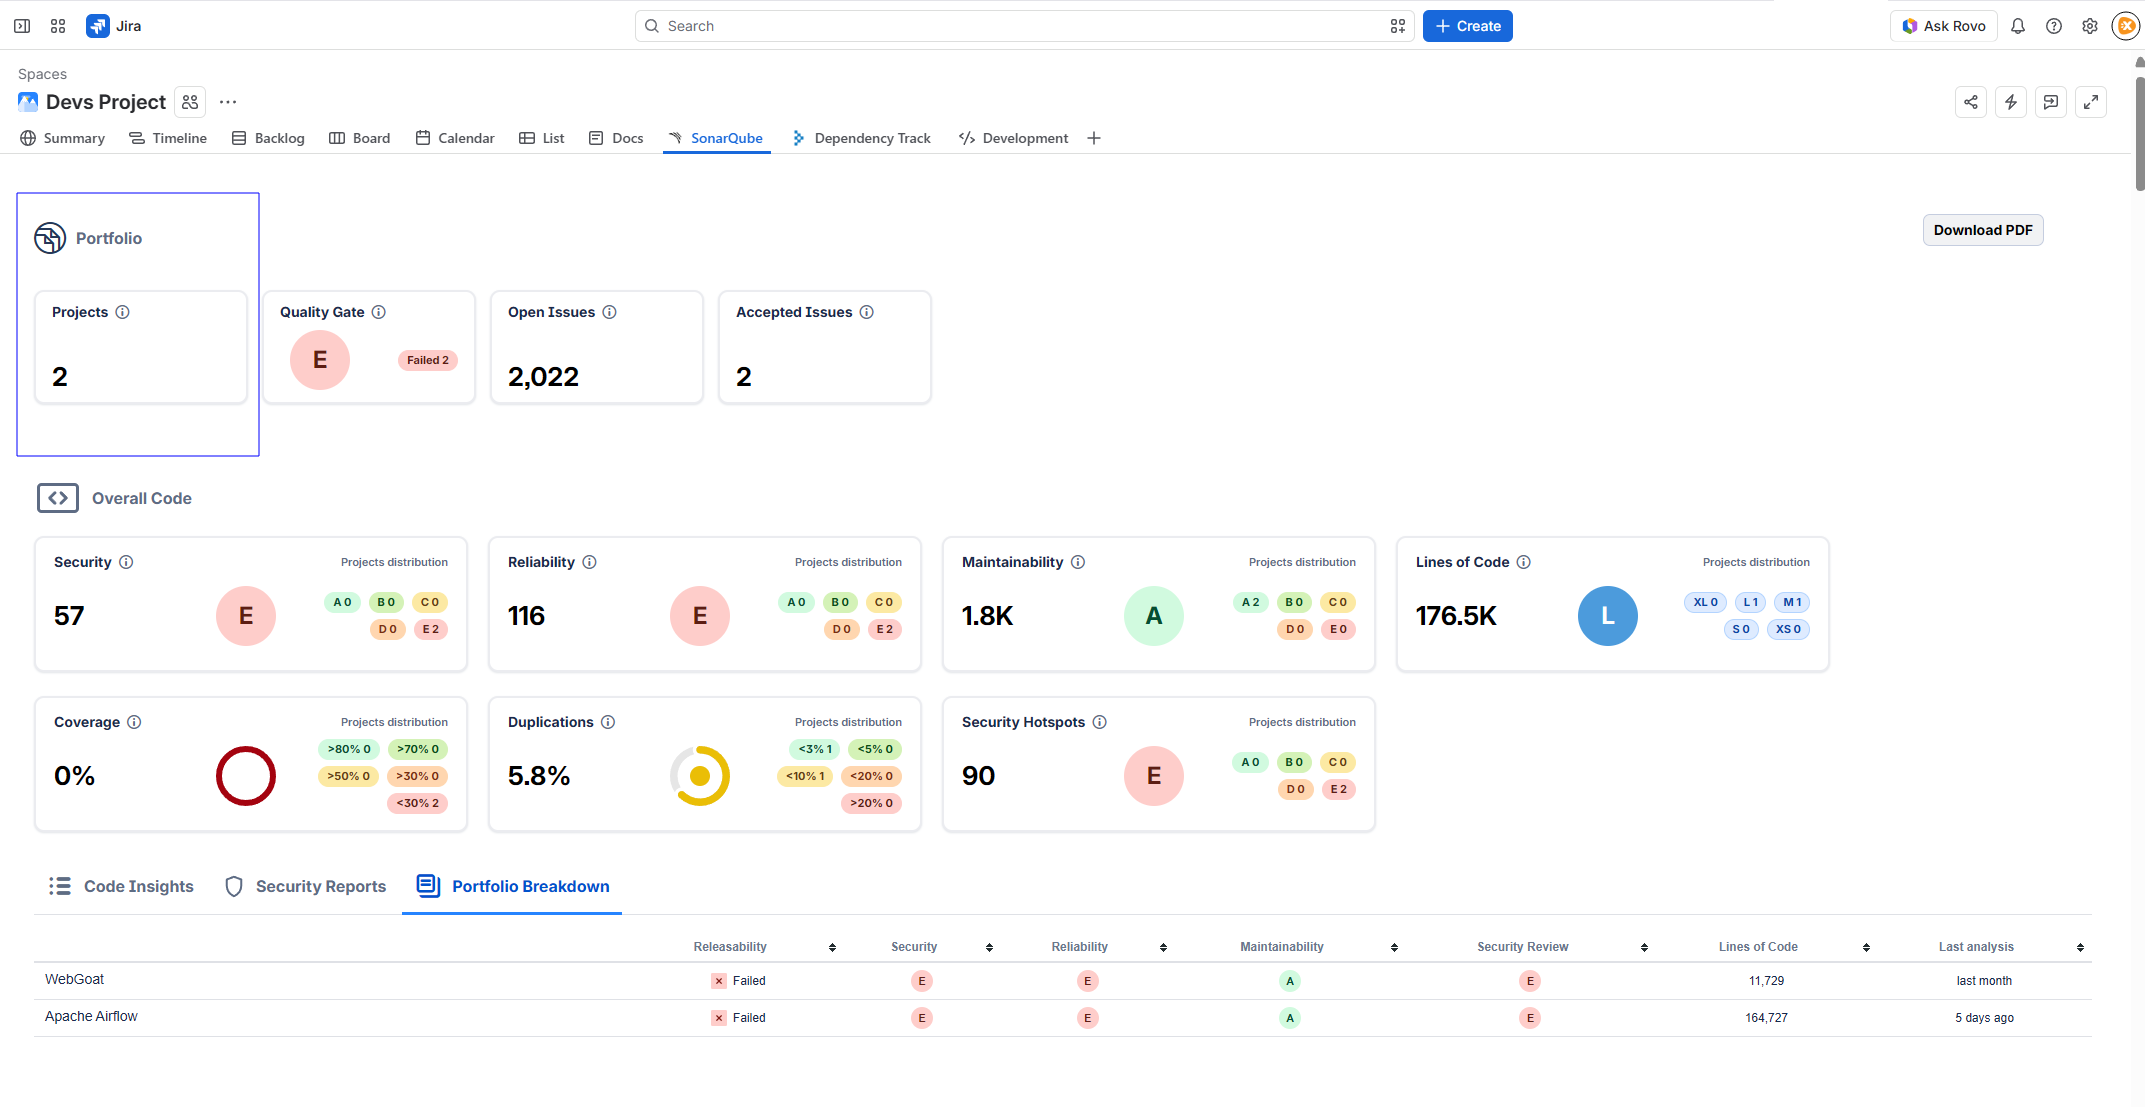Select the Portfolio Breakdown tab
The image size is (2145, 1107).
pos(512,886)
